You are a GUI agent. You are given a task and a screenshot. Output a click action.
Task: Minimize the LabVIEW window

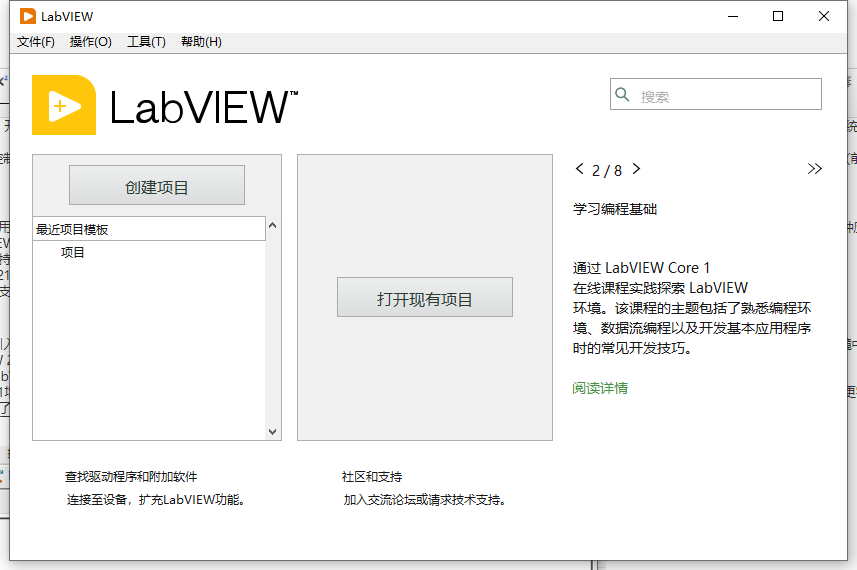(x=733, y=16)
